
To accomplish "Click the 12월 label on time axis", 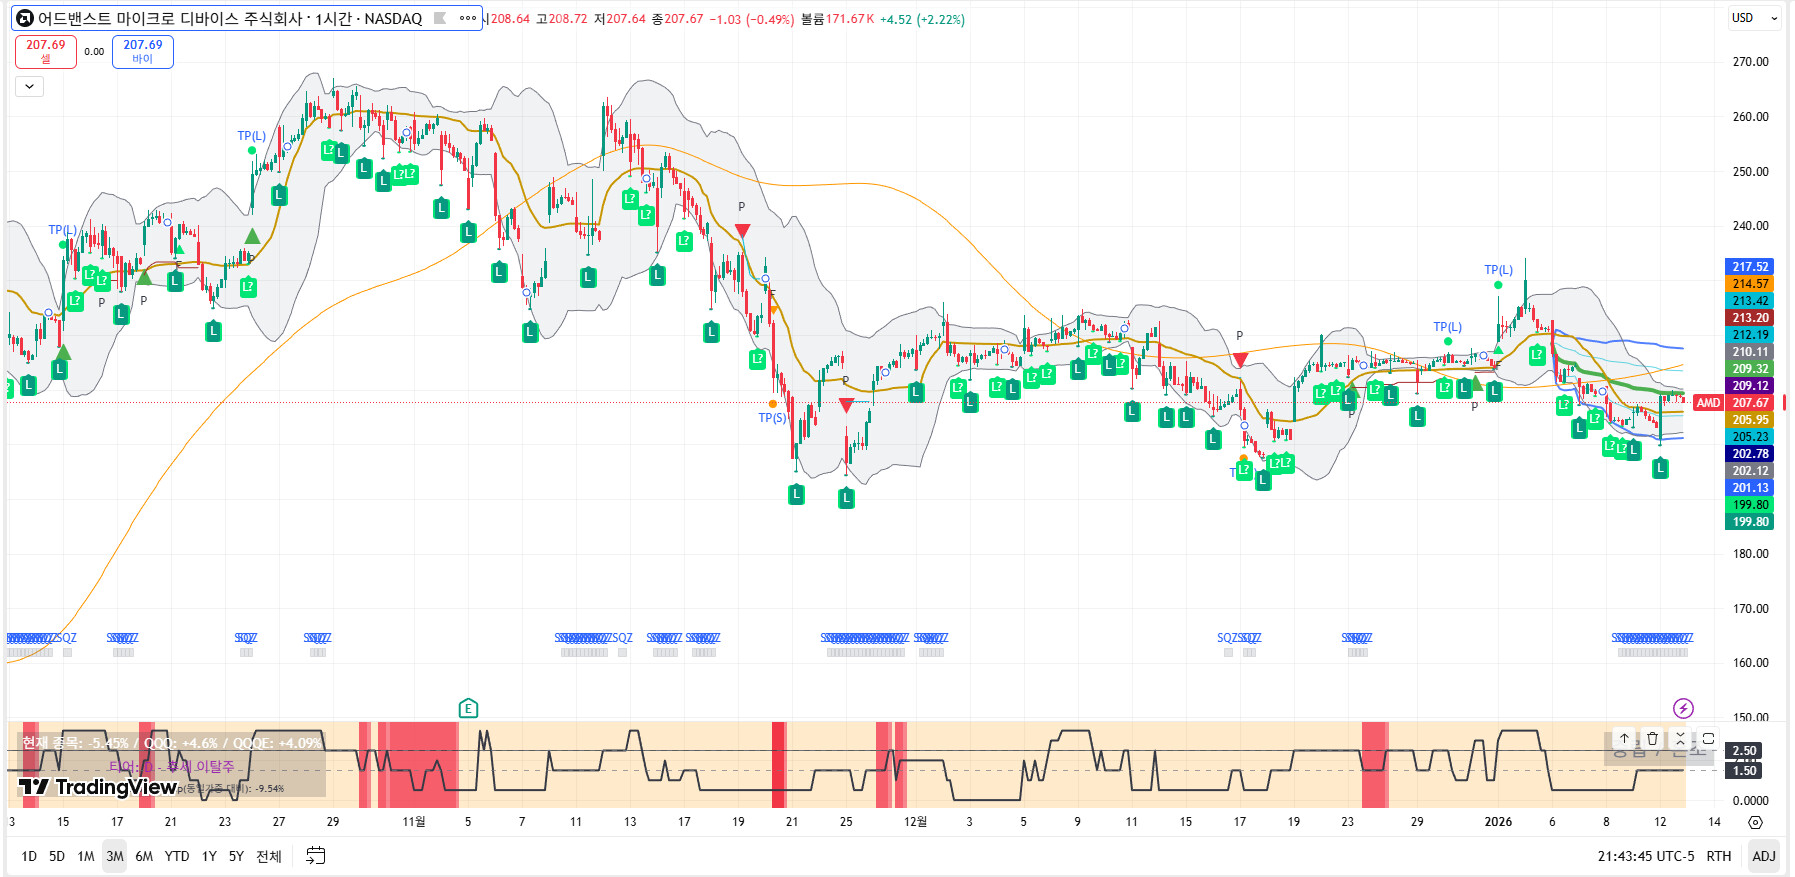I will click(x=915, y=822).
